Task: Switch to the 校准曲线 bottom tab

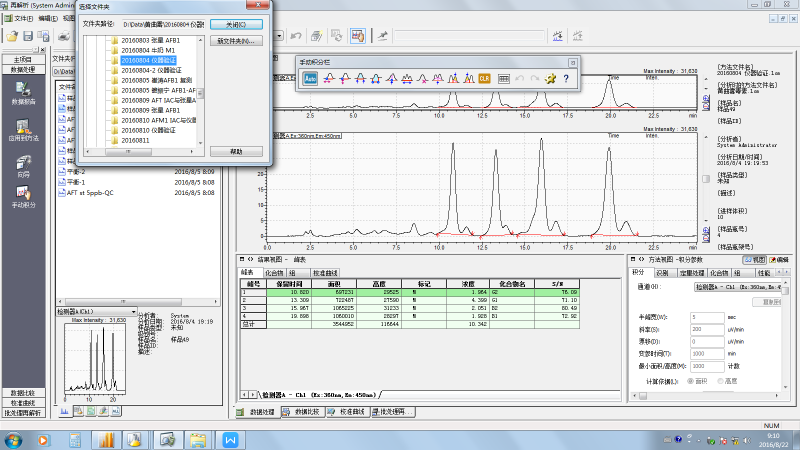Action: [349, 412]
